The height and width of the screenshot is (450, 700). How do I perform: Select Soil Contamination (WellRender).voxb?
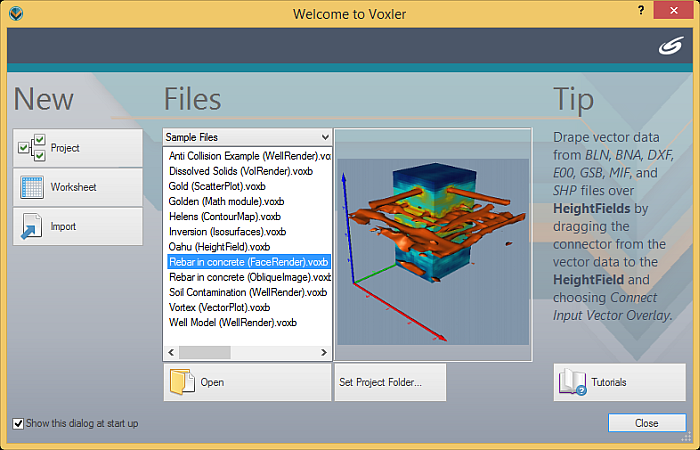pos(248,292)
